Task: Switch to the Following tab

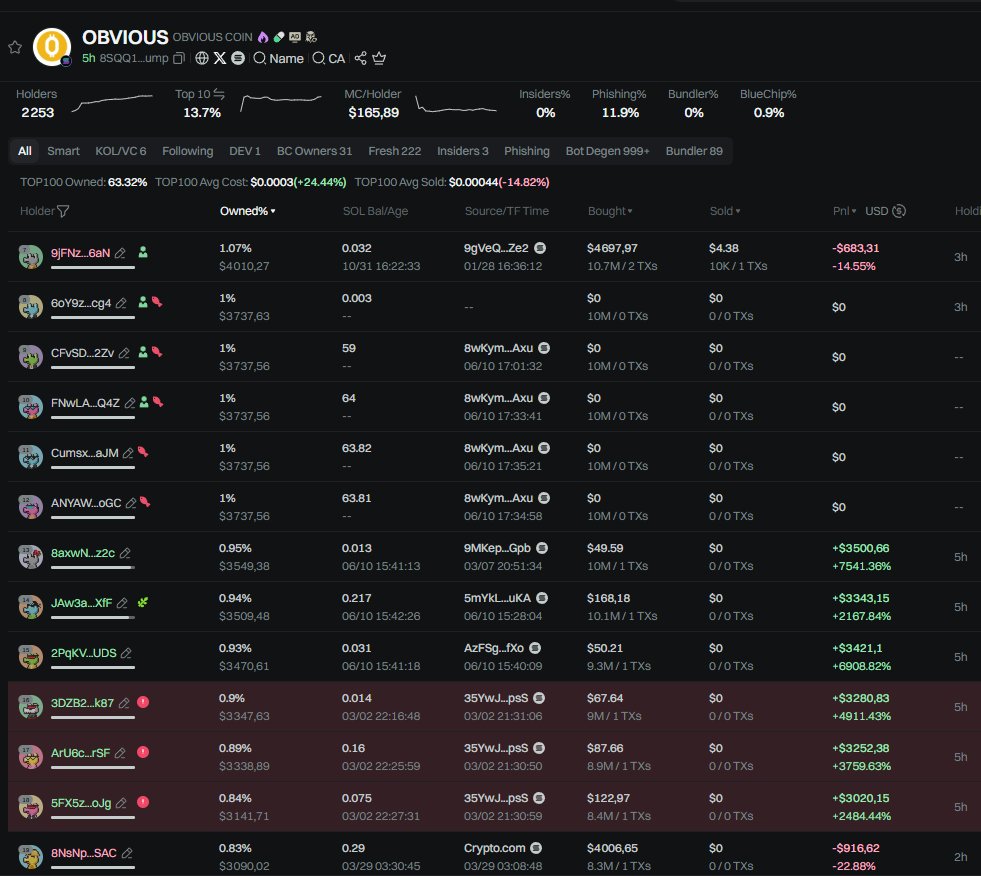Action: click(x=188, y=151)
